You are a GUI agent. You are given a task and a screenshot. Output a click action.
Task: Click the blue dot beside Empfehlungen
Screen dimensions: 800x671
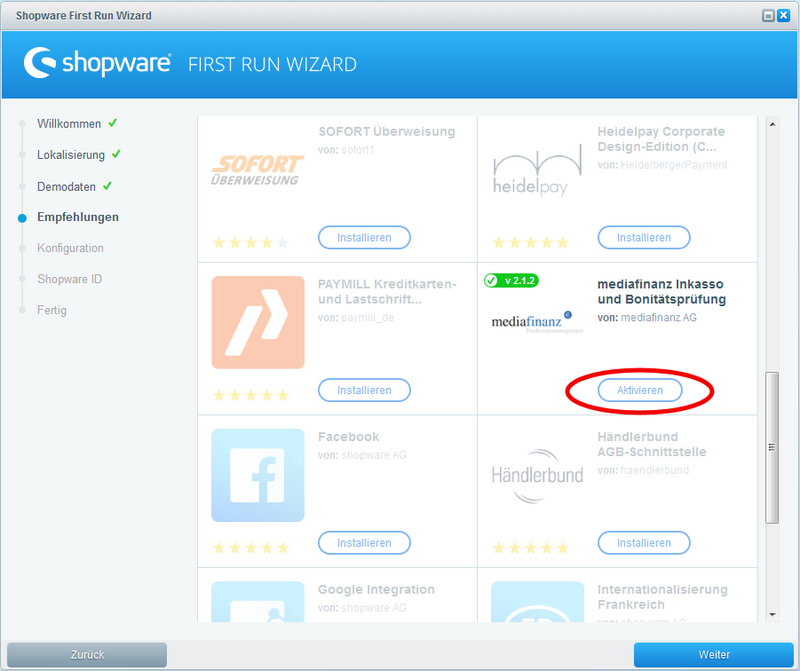tap(22, 218)
